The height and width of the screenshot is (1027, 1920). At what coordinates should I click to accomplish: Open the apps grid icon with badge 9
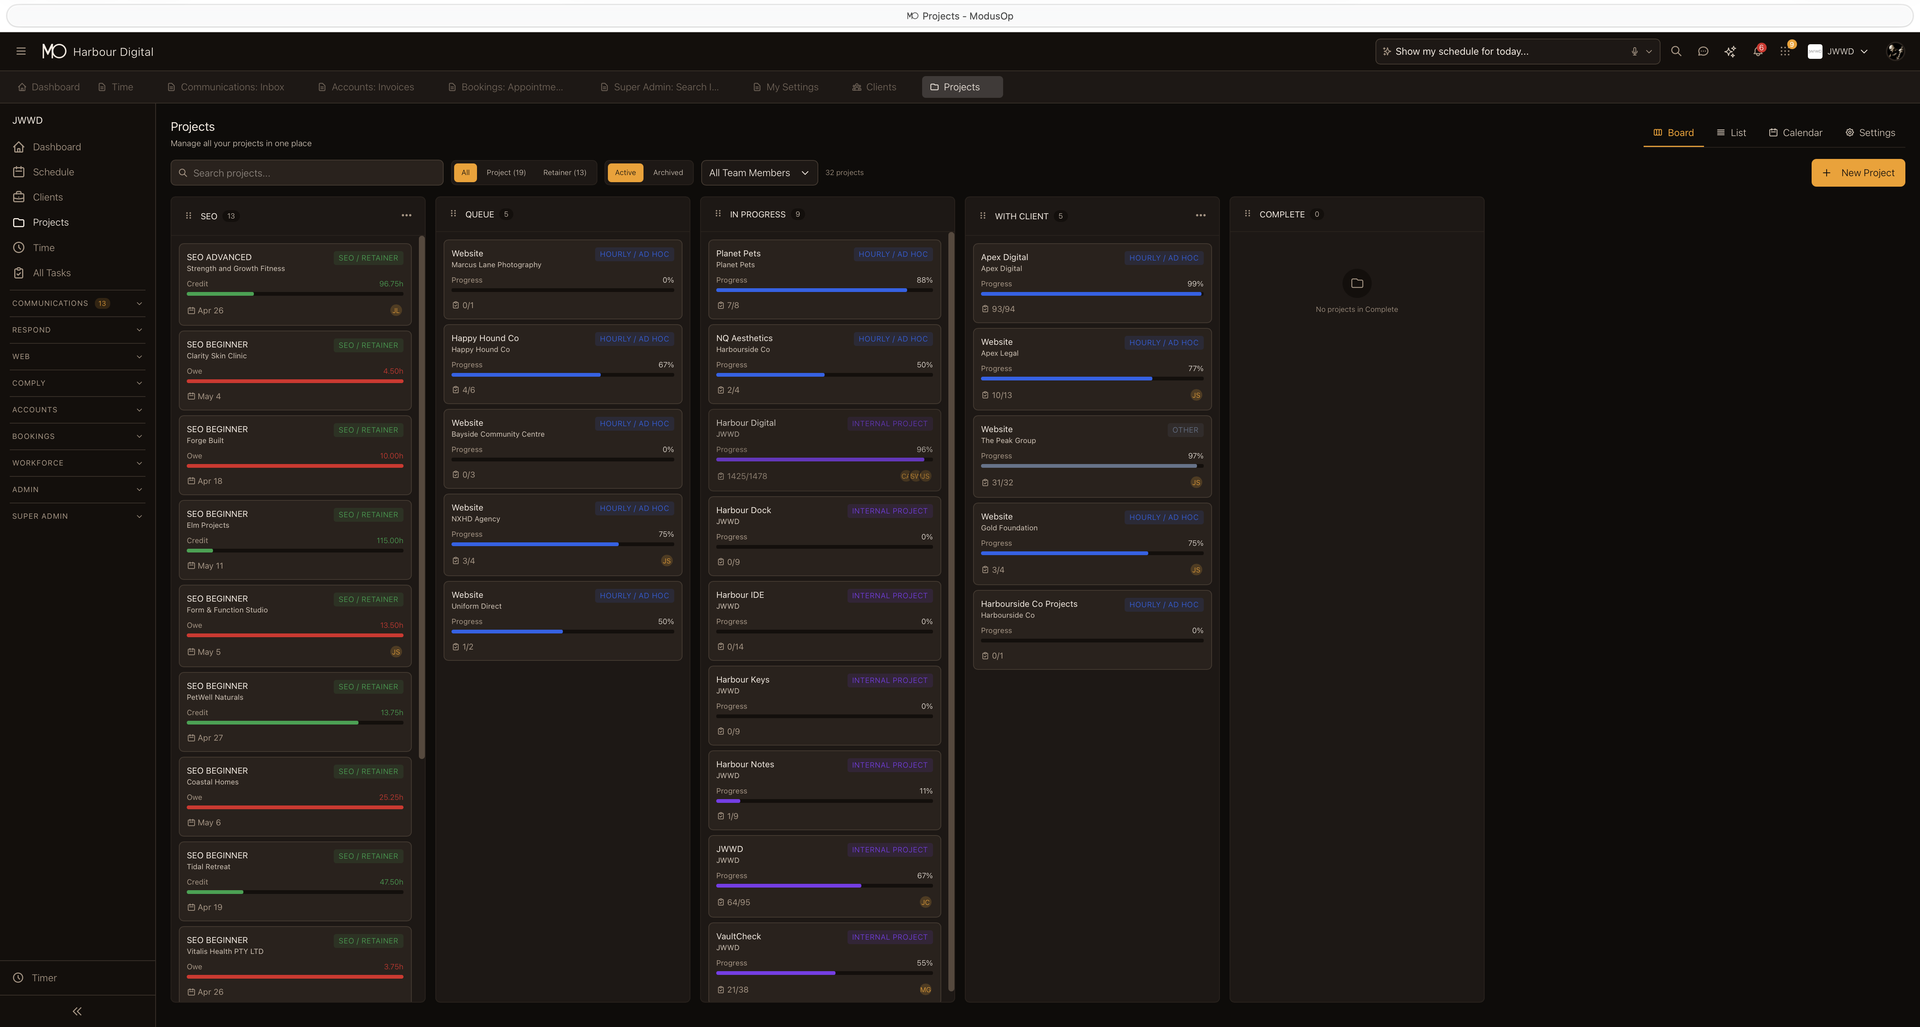pos(1785,51)
